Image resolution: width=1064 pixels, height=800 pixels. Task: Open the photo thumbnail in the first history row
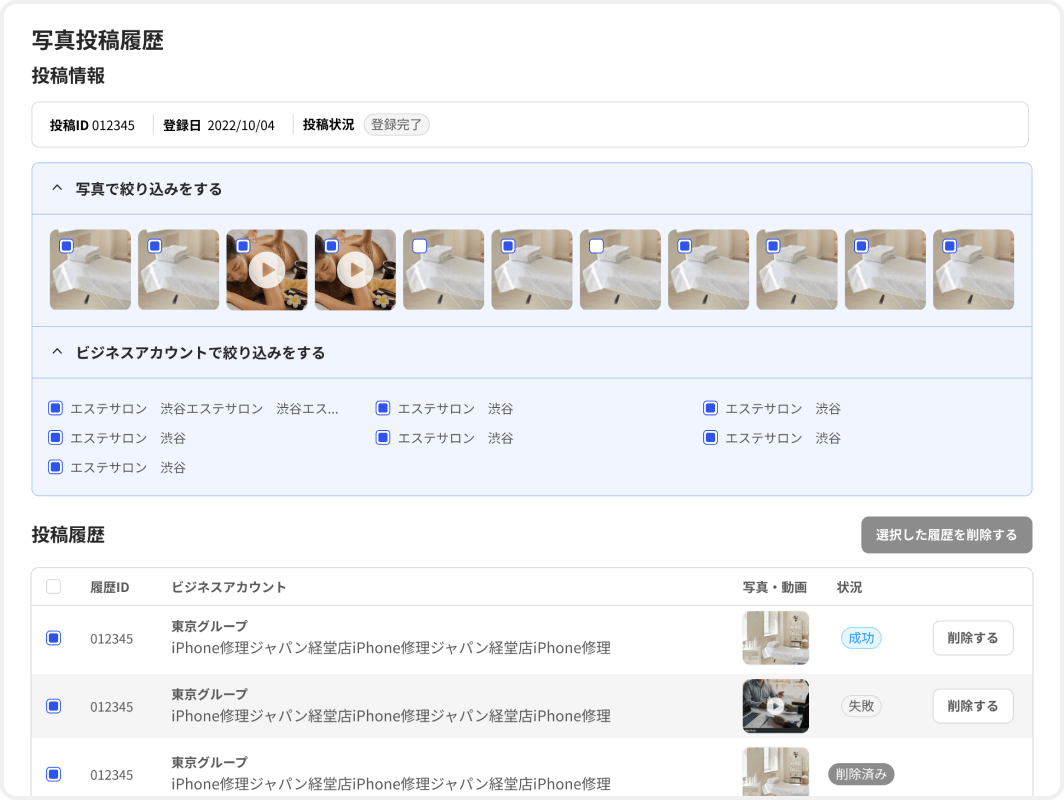point(775,637)
